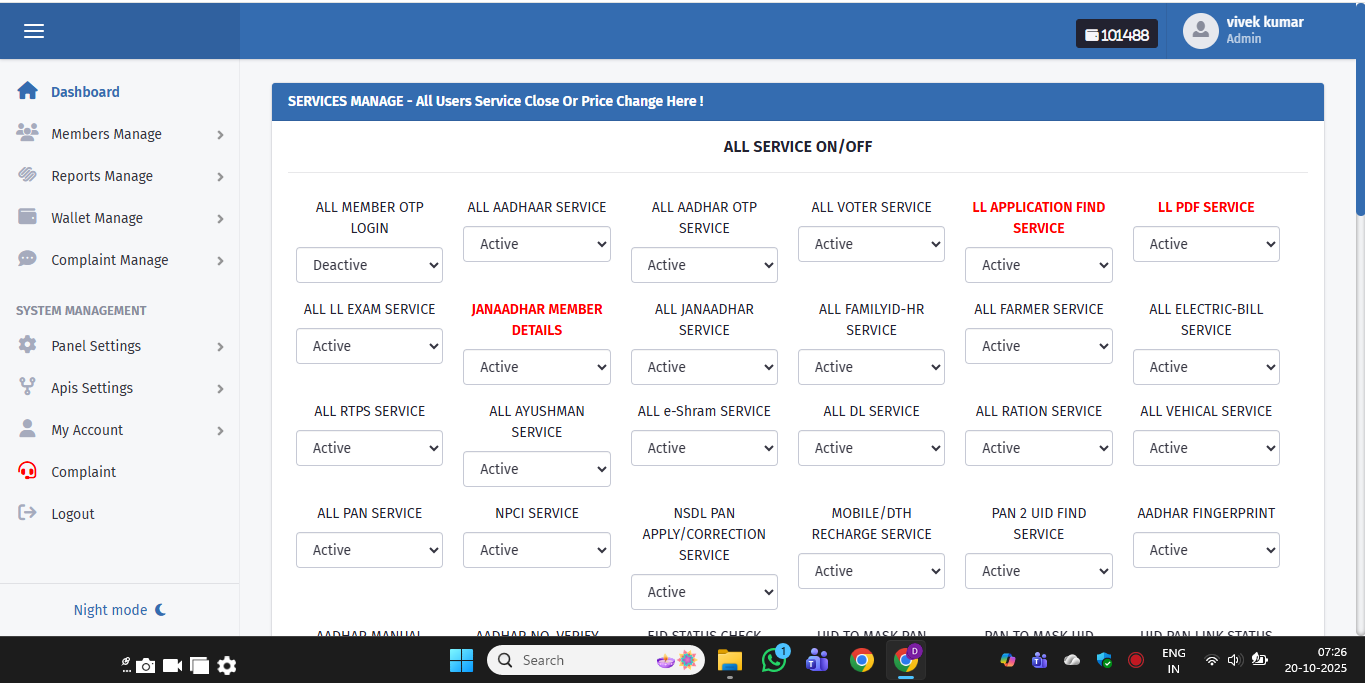Screen dimensions: 1365x683
Task: Click the Members Manage people icon
Action: coord(28,133)
